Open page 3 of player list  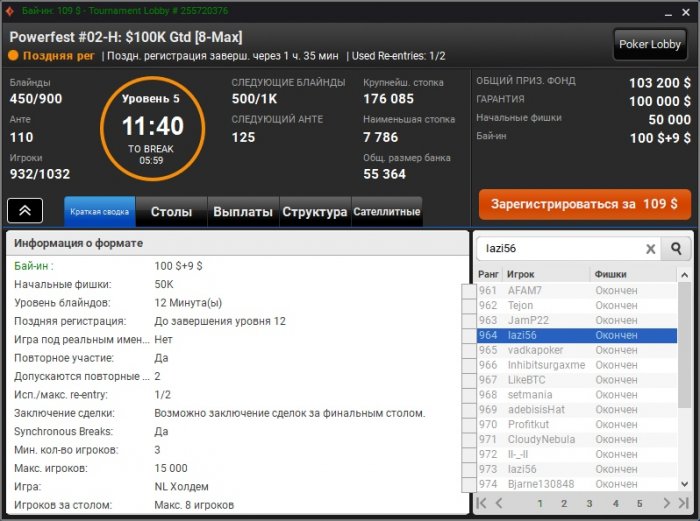589,504
